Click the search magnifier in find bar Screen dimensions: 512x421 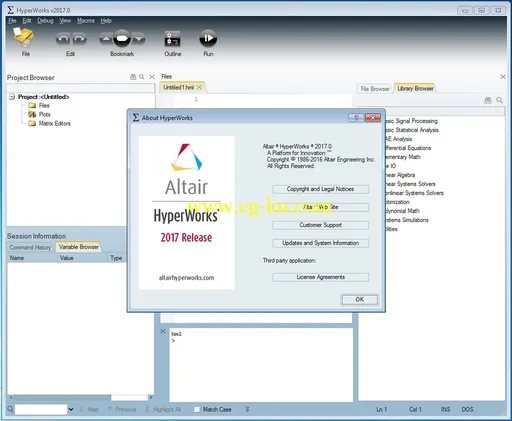(10, 409)
